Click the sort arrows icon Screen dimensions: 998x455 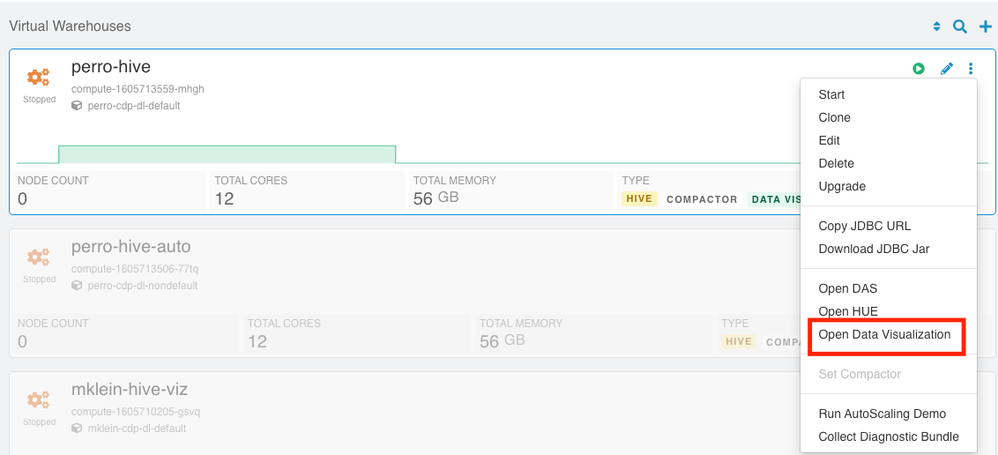[936, 27]
